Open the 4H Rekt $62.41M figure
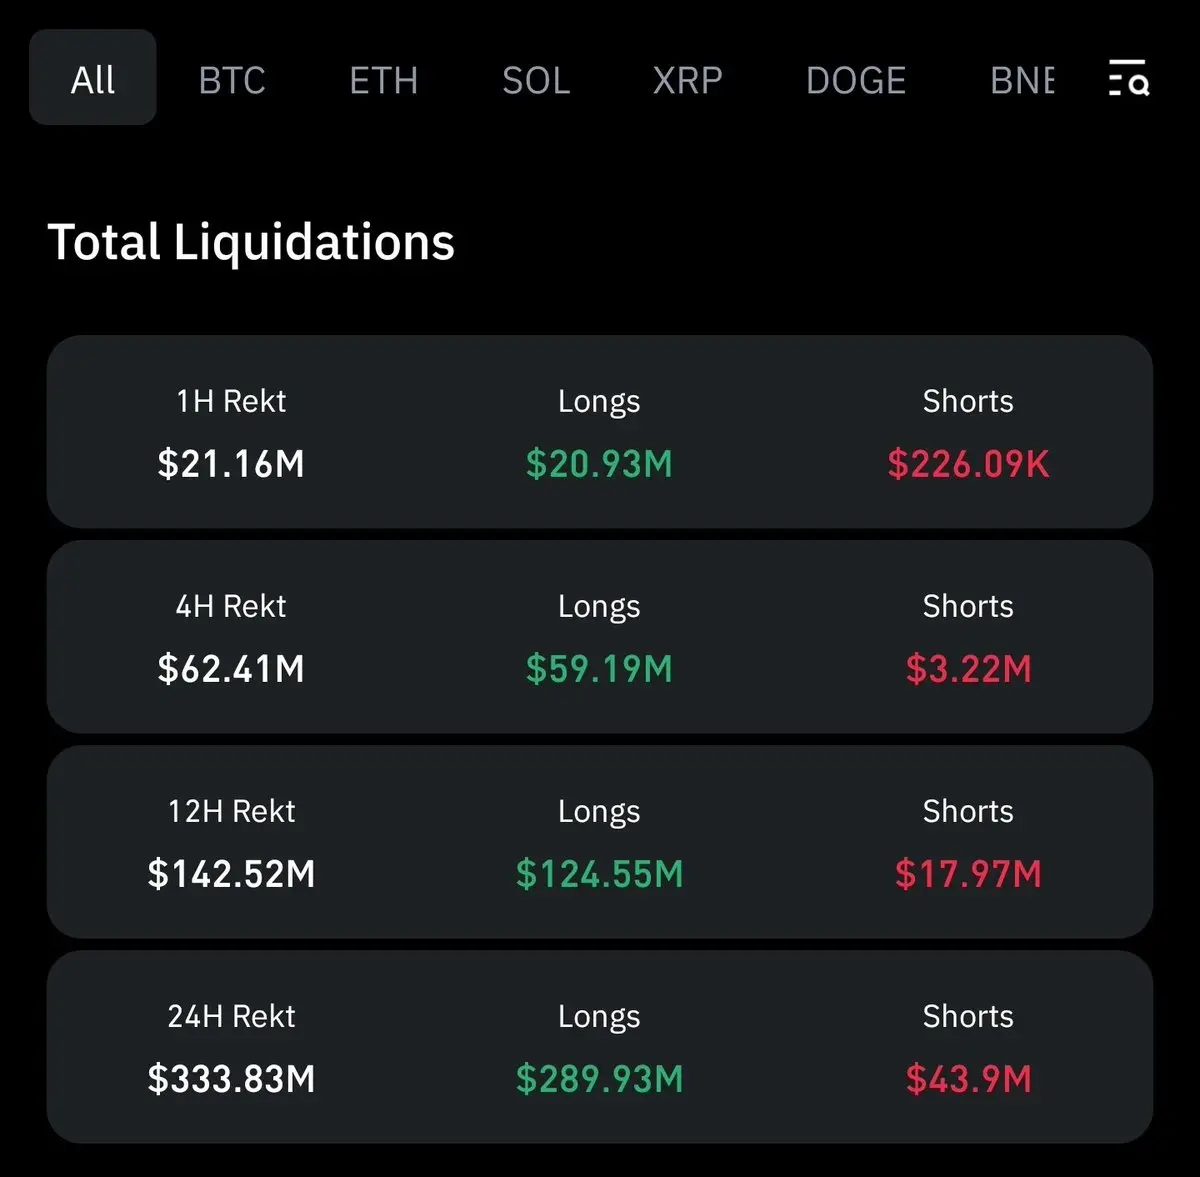 coord(231,669)
